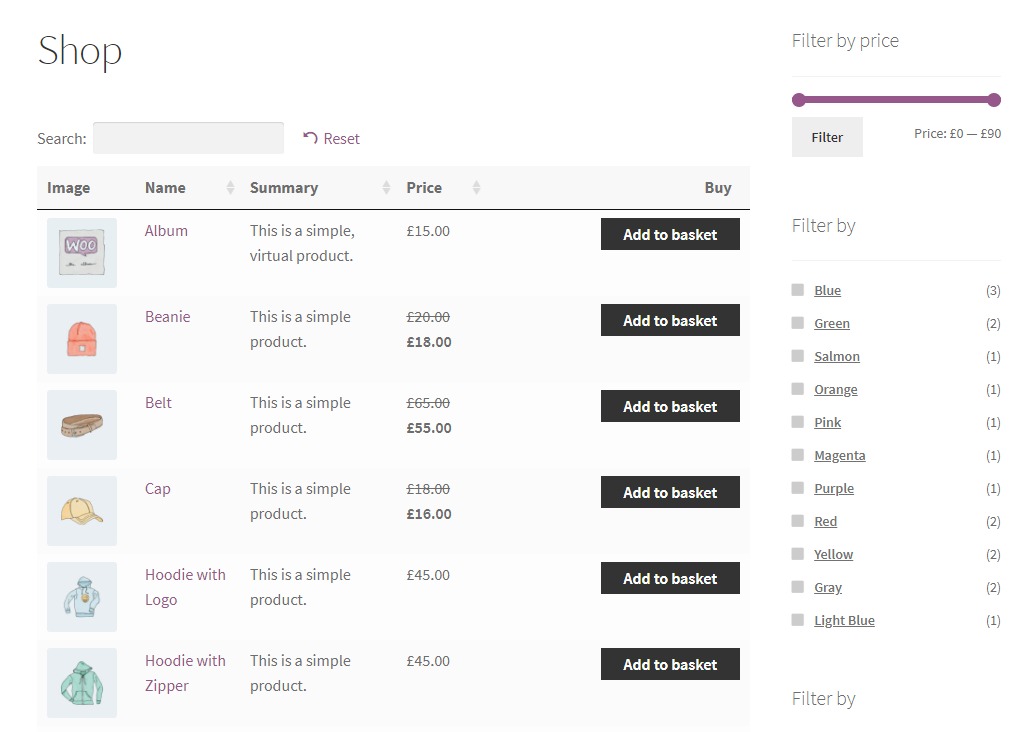The height and width of the screenshot is (732, 1035).
Task: Open the Beanie product link
Action: (x=167, y=316)
